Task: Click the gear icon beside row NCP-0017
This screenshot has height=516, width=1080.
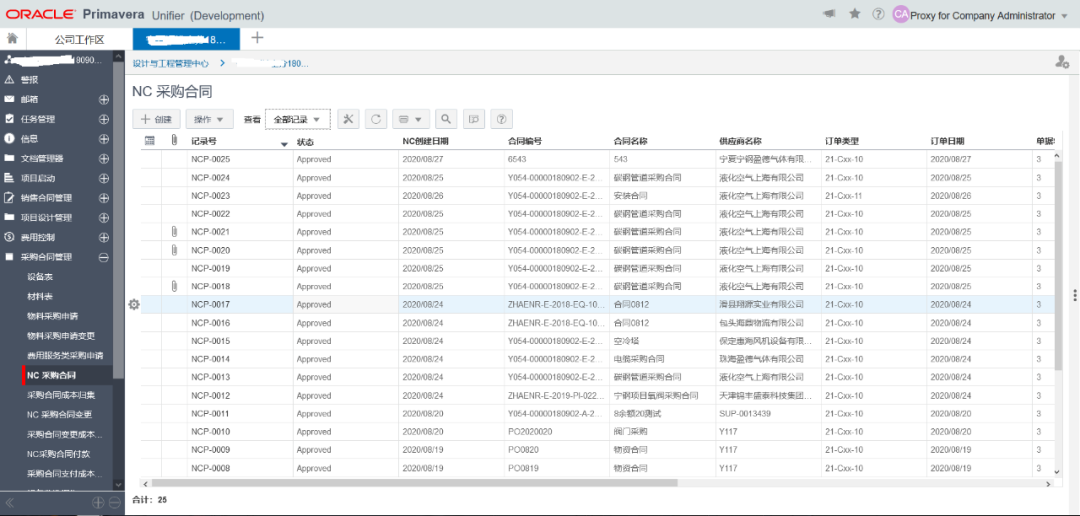Action: coord(134,305)
